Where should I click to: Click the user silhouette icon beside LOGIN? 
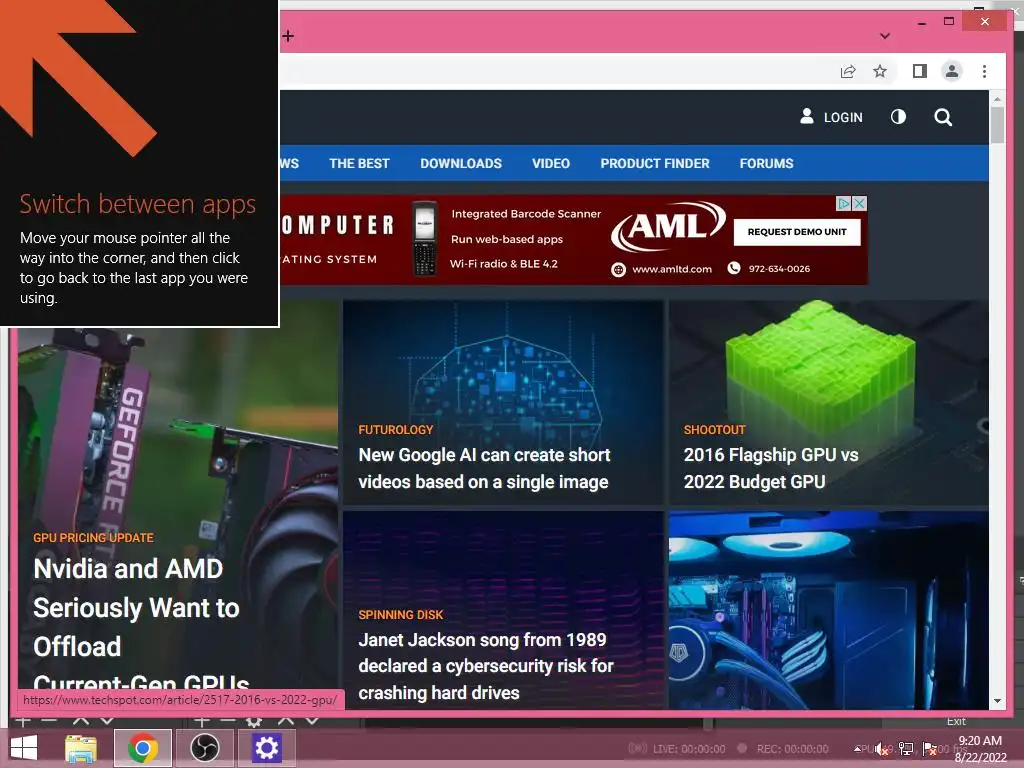click(x=807, y=116)
